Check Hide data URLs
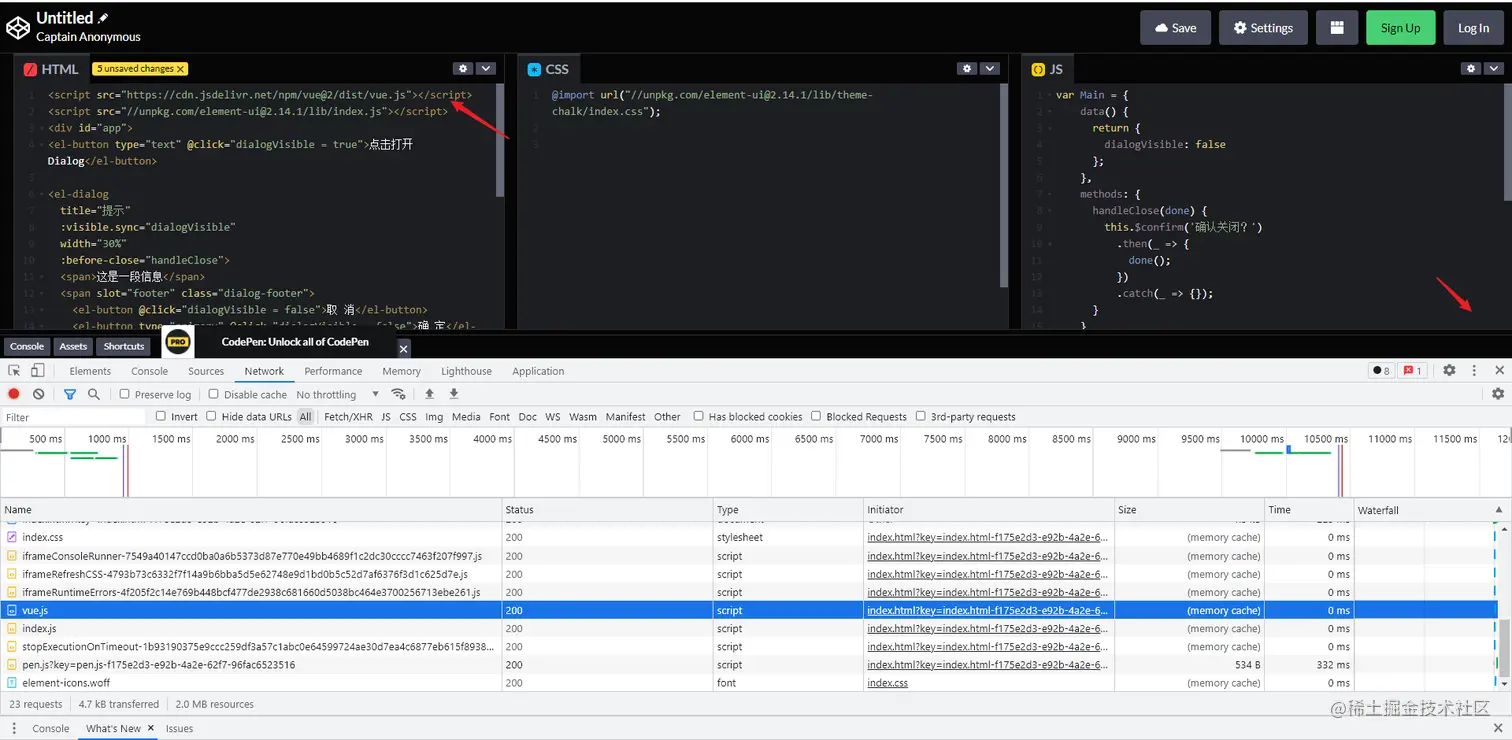Screen dimensions: 1512x740 coord(211,416)
